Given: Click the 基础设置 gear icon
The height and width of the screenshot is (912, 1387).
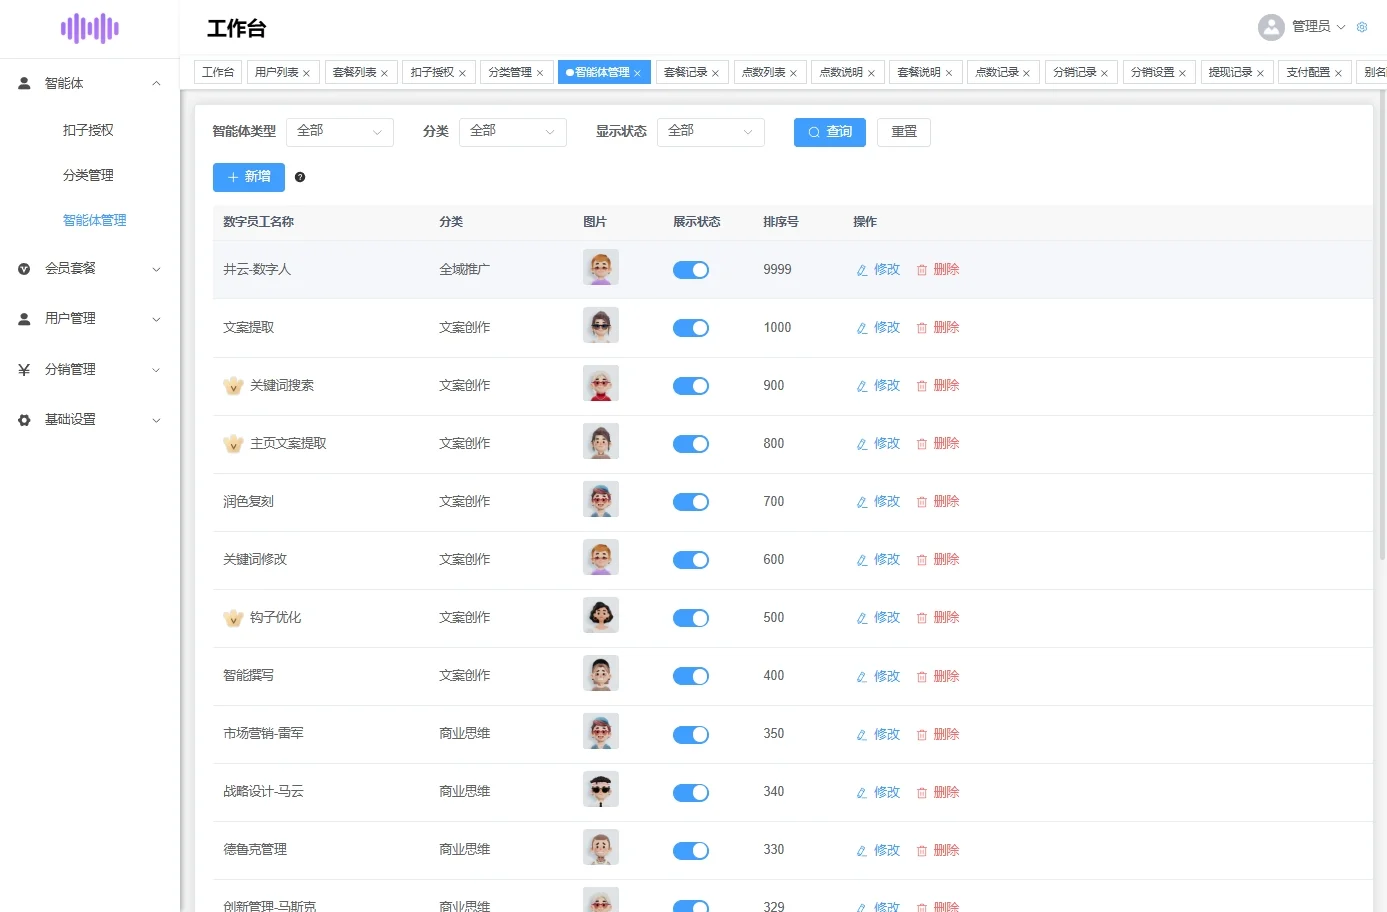Looking at the screenshot, I should point(24,420).
